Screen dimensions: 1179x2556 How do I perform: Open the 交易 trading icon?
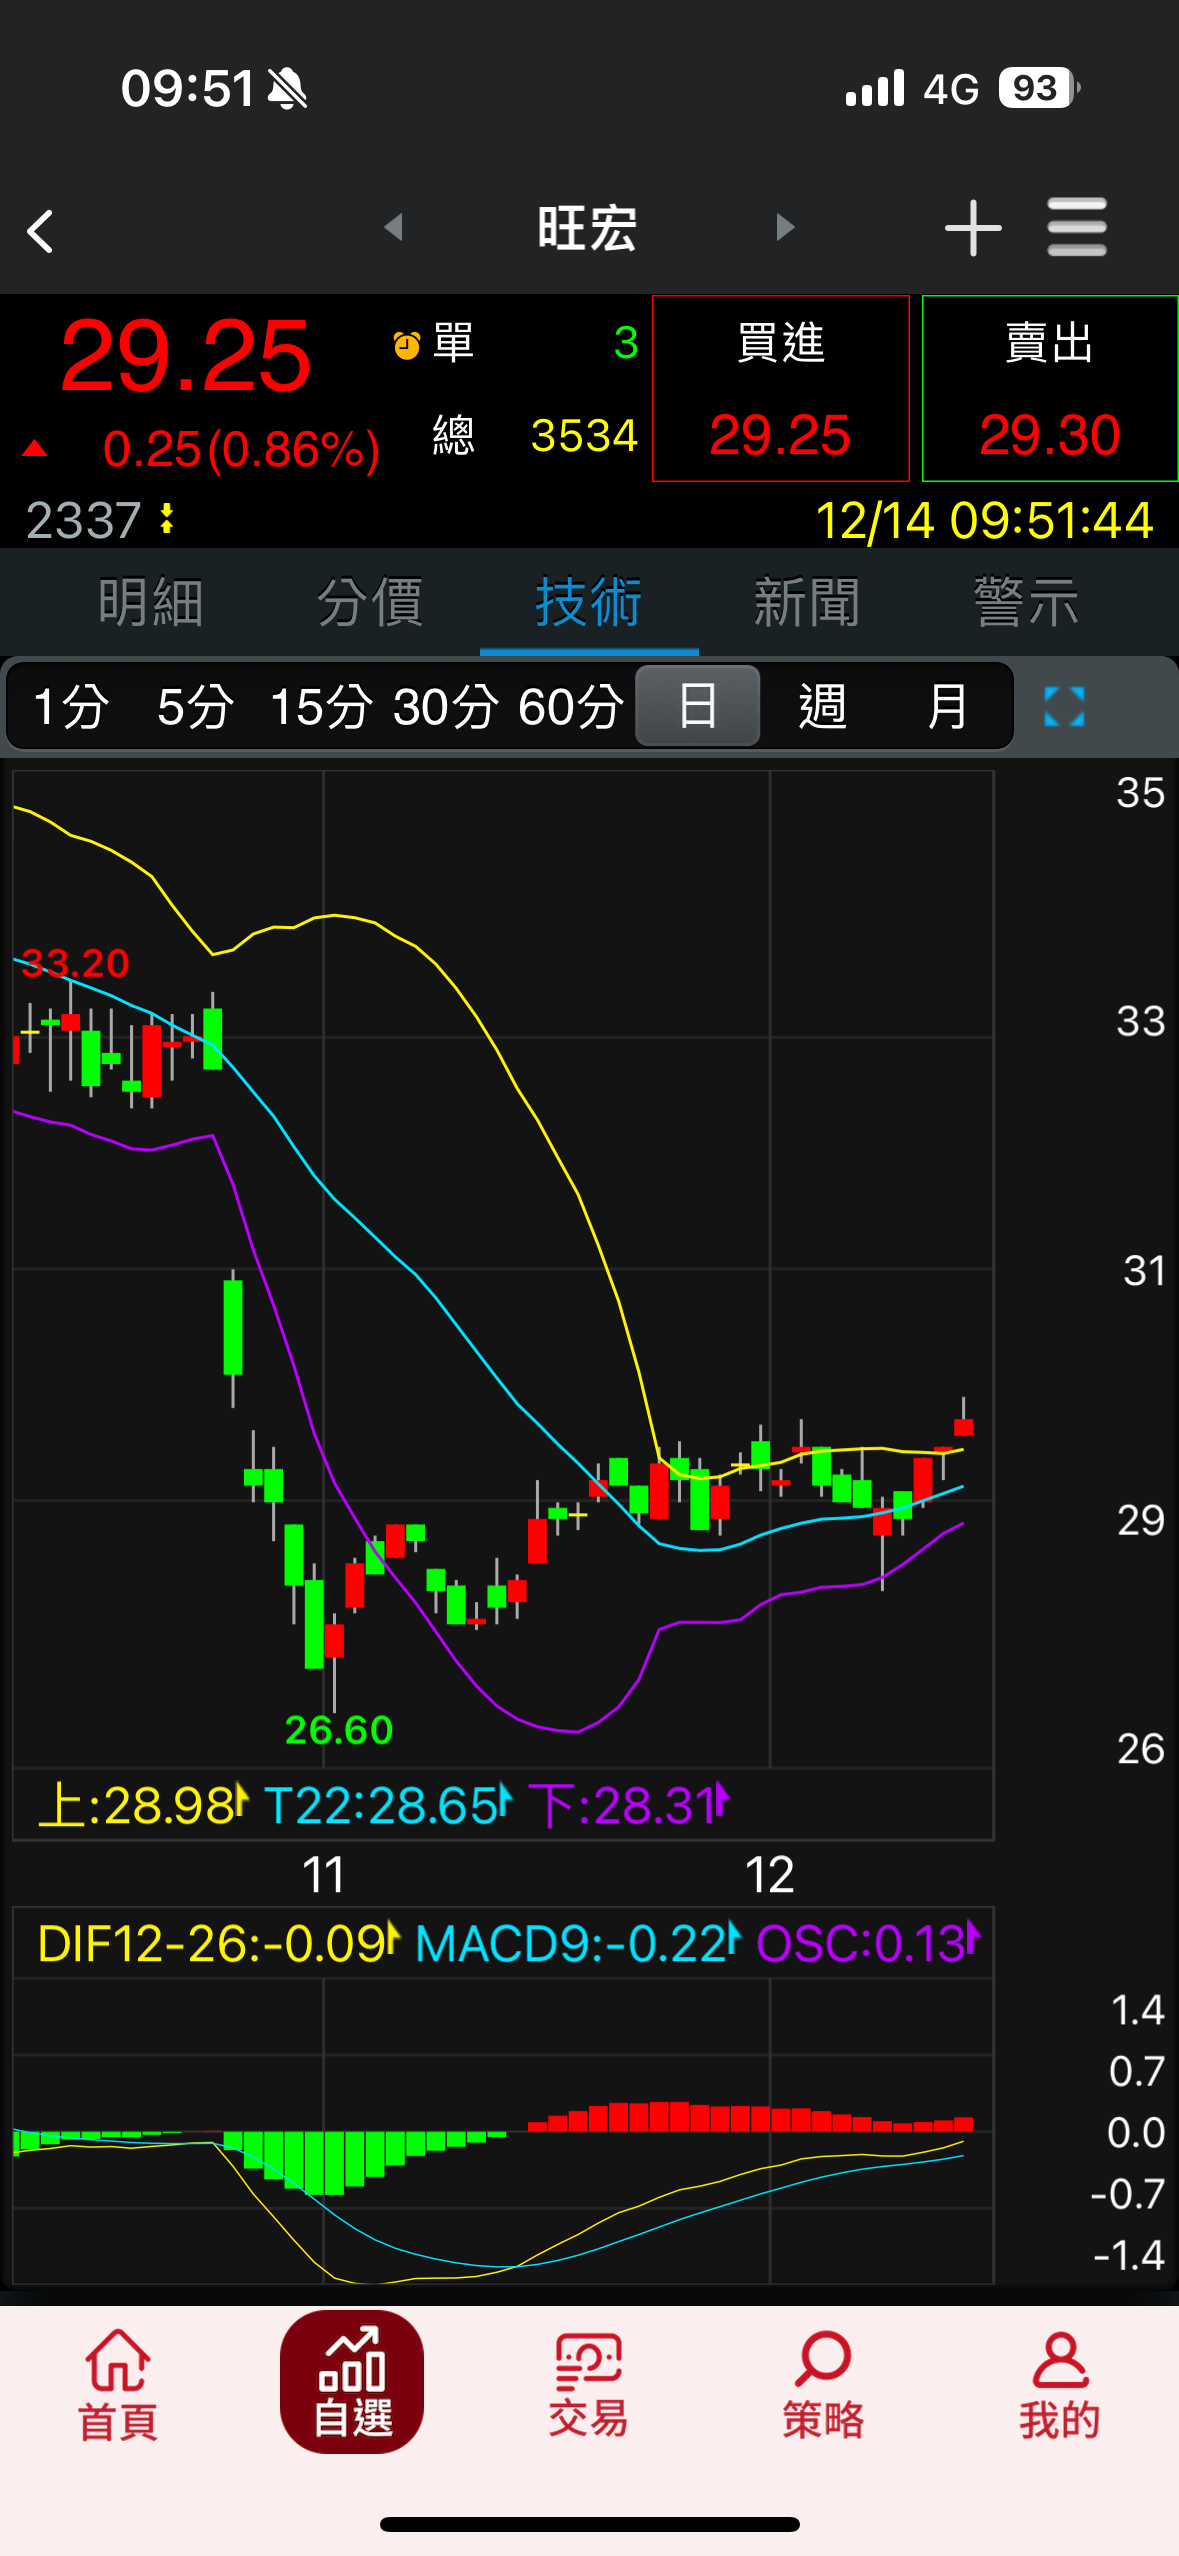point(588,2384)
